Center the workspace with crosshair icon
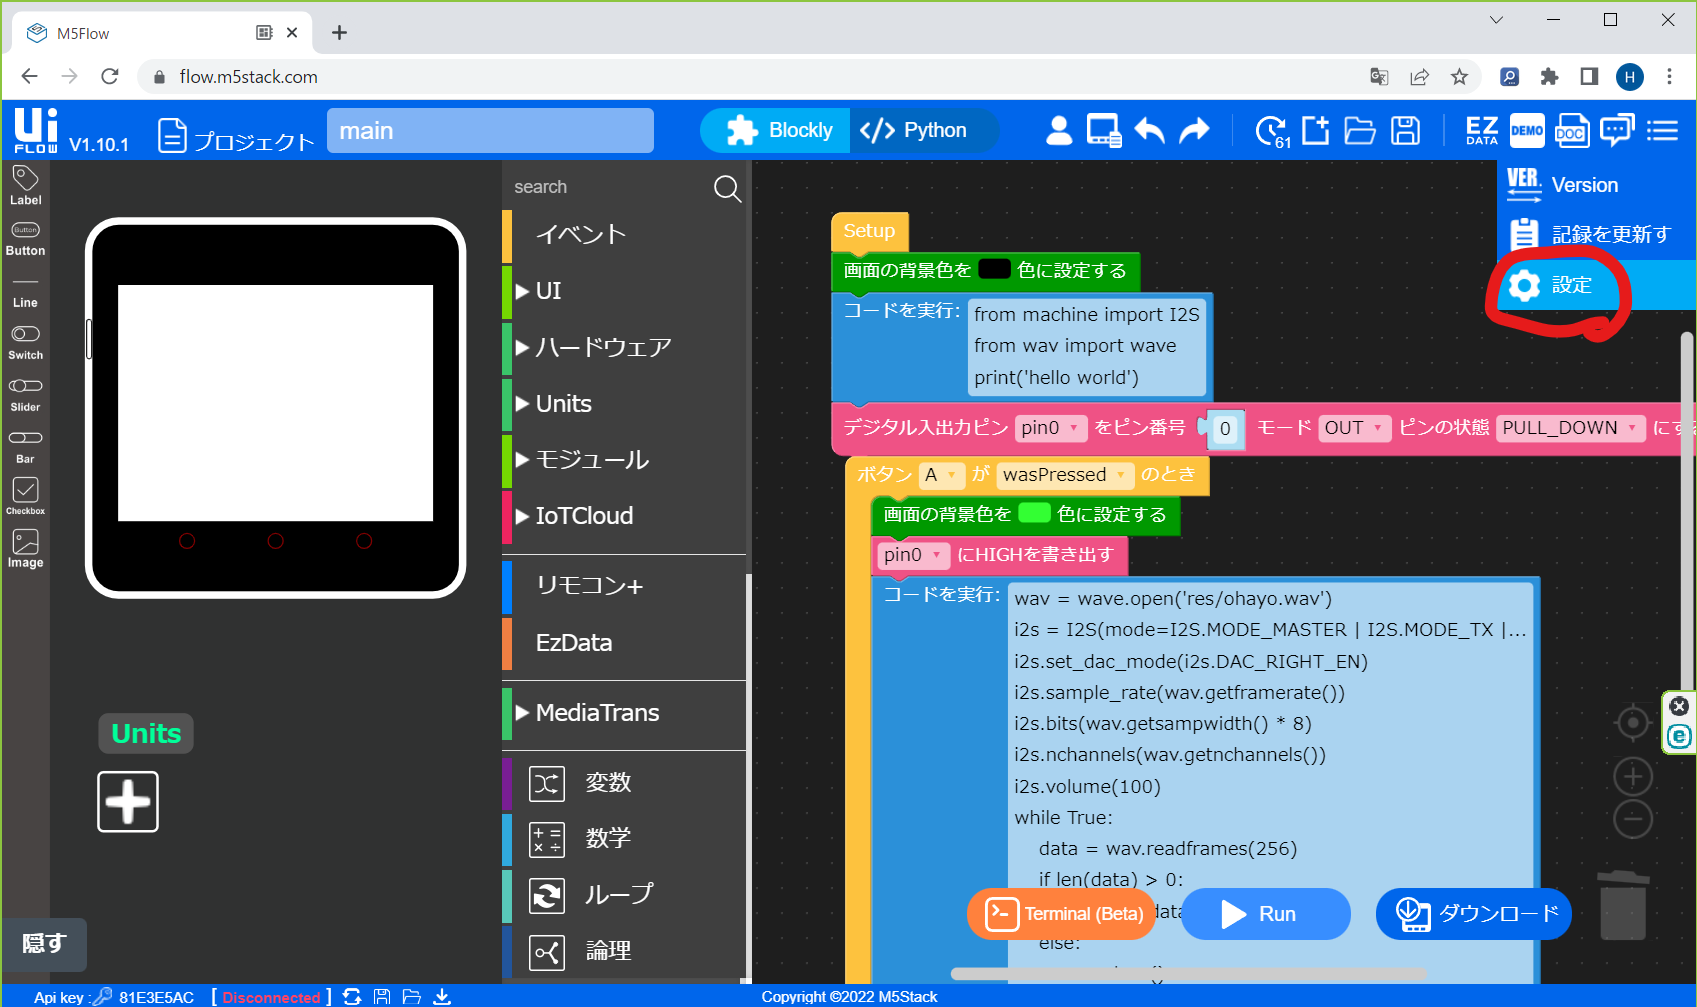The height and width of the screenshot is (1007, 1697). (x=1633, y=722)
